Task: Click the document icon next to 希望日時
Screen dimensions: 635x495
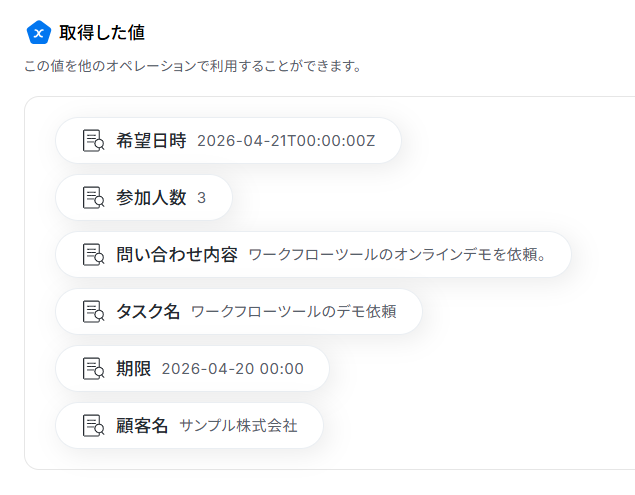Action: click(x=93, y=141)
